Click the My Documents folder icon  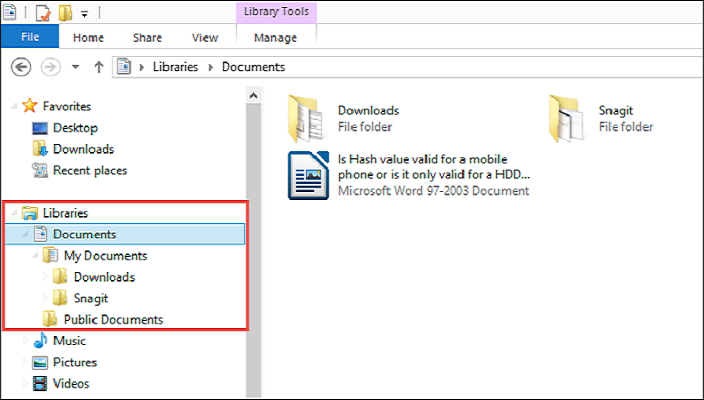click(51, 255)
